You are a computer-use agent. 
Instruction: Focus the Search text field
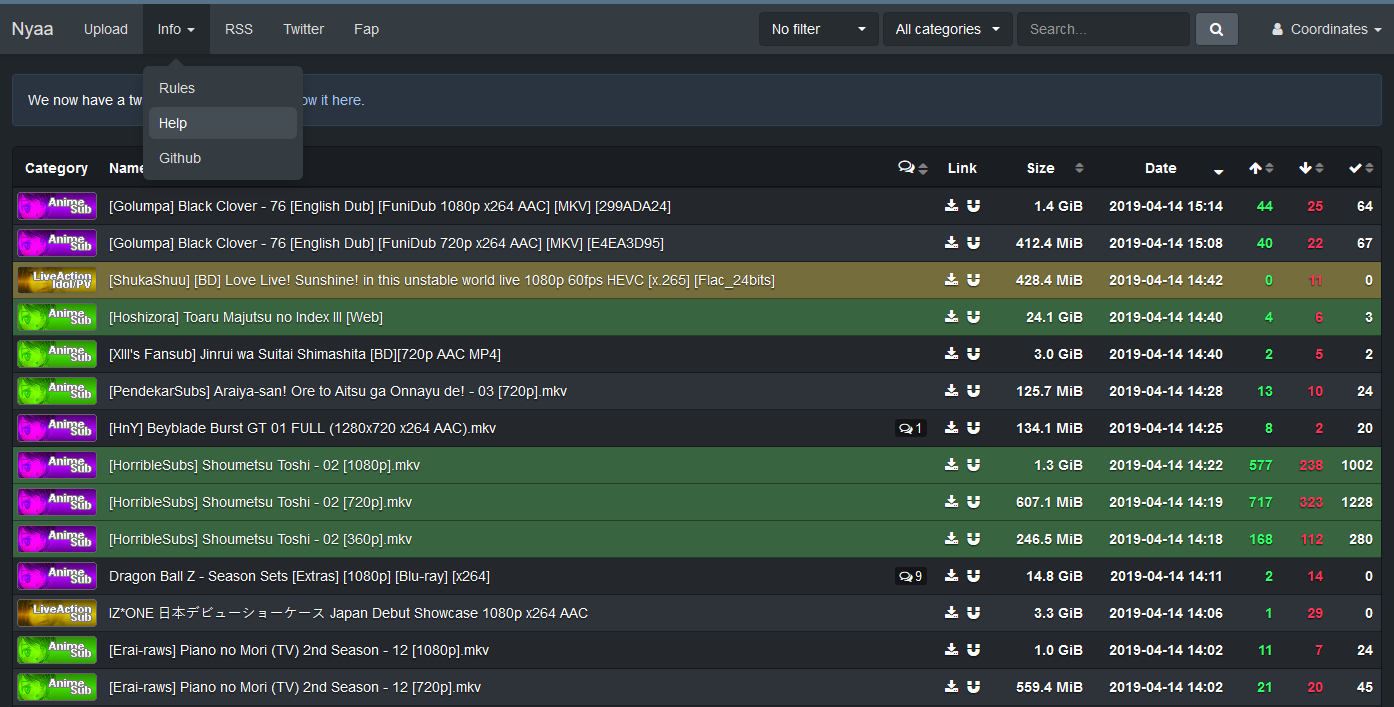coord(1103,29)
